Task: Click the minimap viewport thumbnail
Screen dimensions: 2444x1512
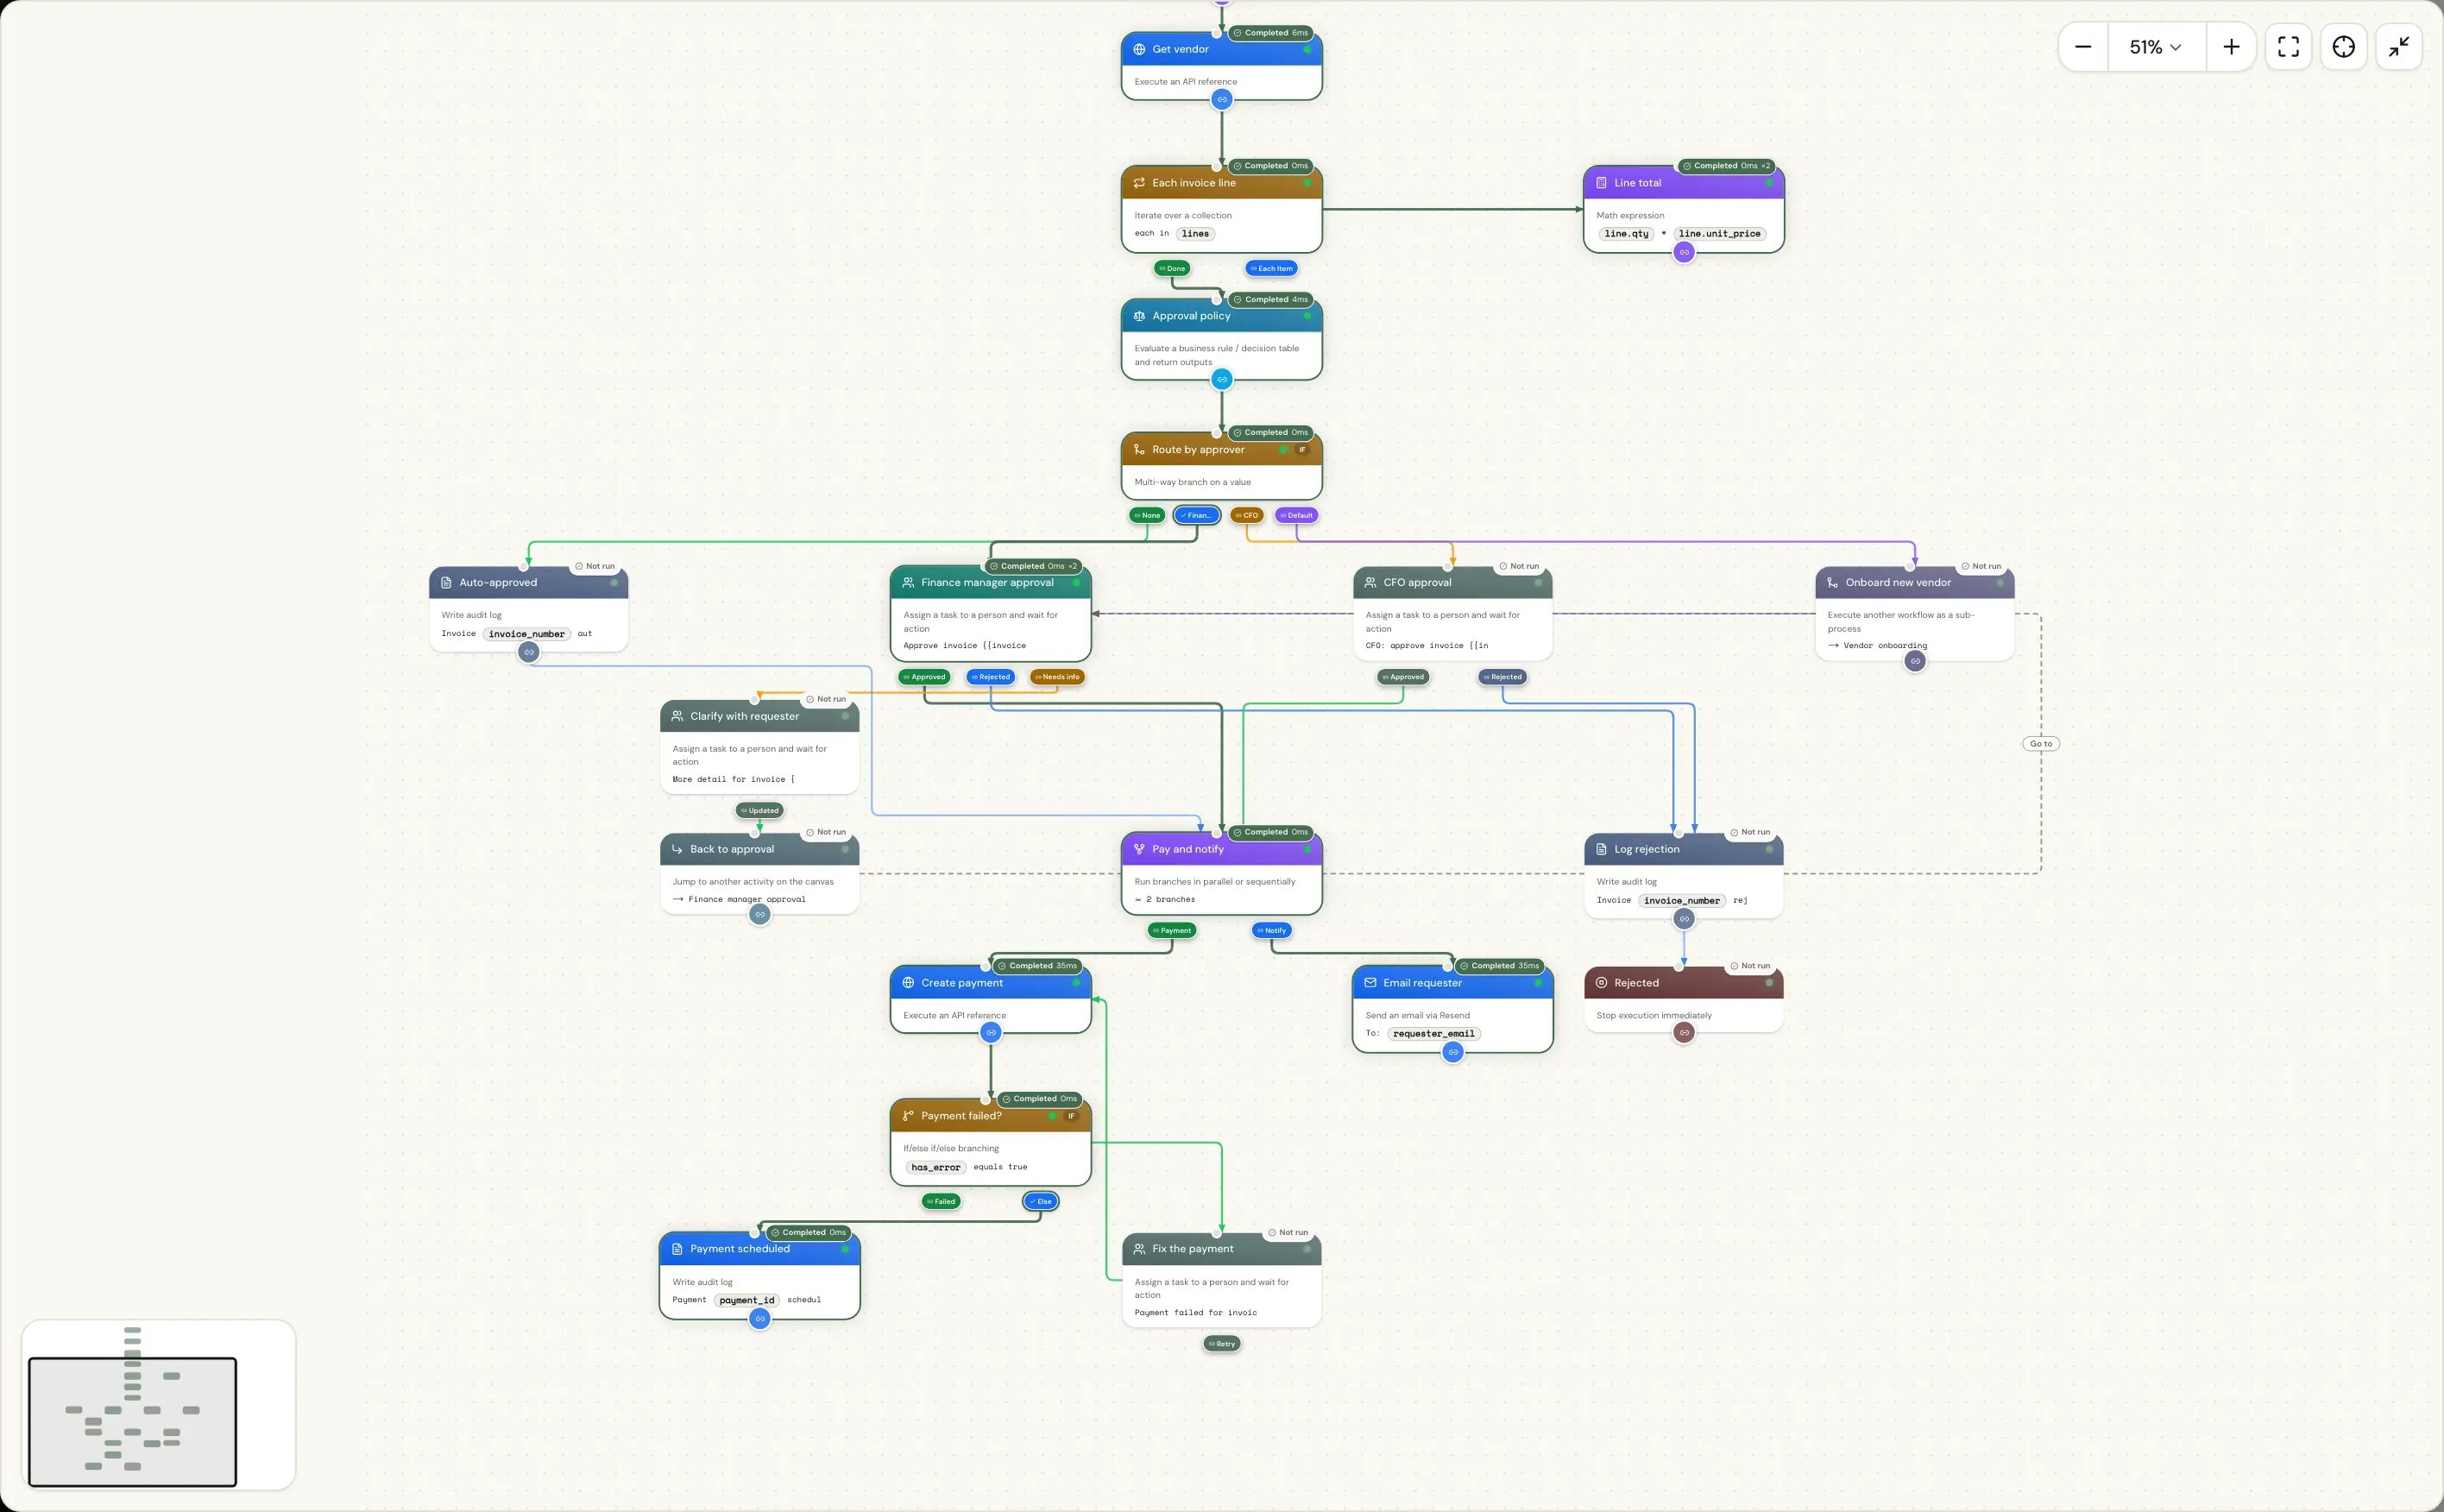Action: coord(133,1421)
